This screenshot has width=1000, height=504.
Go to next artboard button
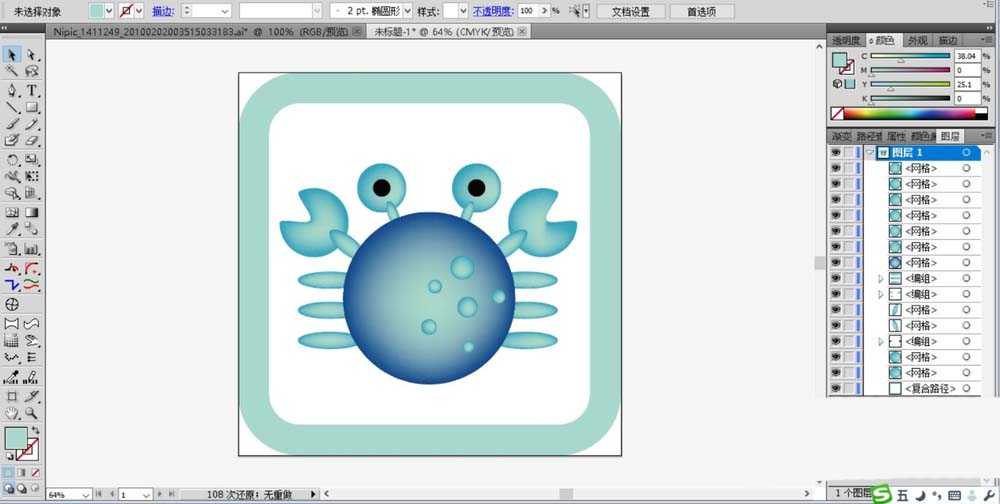coord(160,494)
